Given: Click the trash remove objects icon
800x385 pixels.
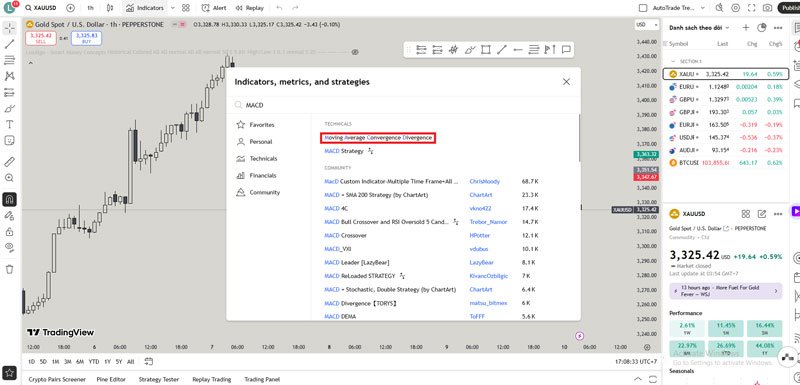Looking at the screenshot, I should (x=9, y=269).
